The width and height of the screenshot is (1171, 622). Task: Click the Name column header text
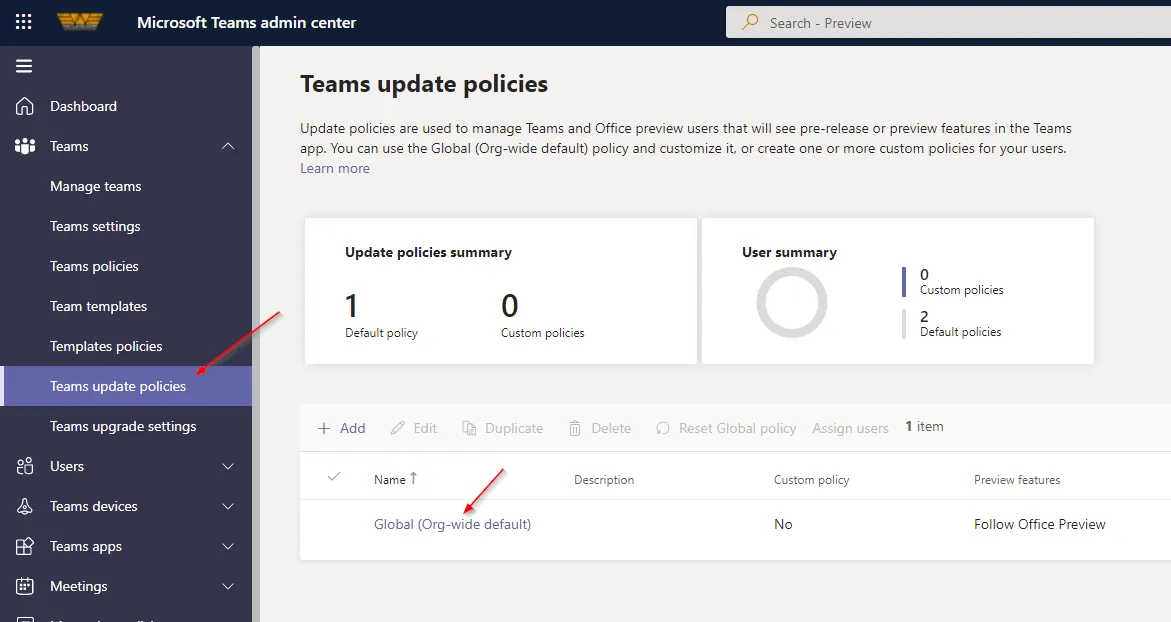click(x=390, y=480)
